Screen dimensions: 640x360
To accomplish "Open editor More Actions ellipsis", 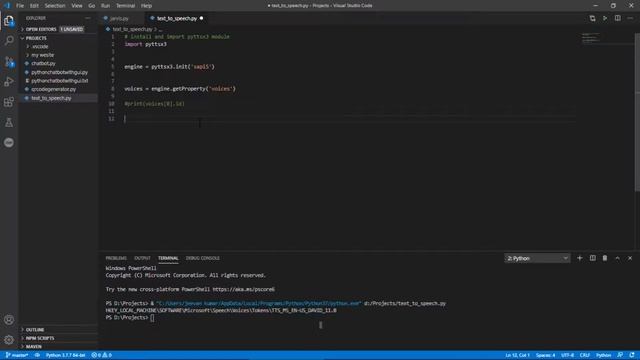I will (630, 18).
